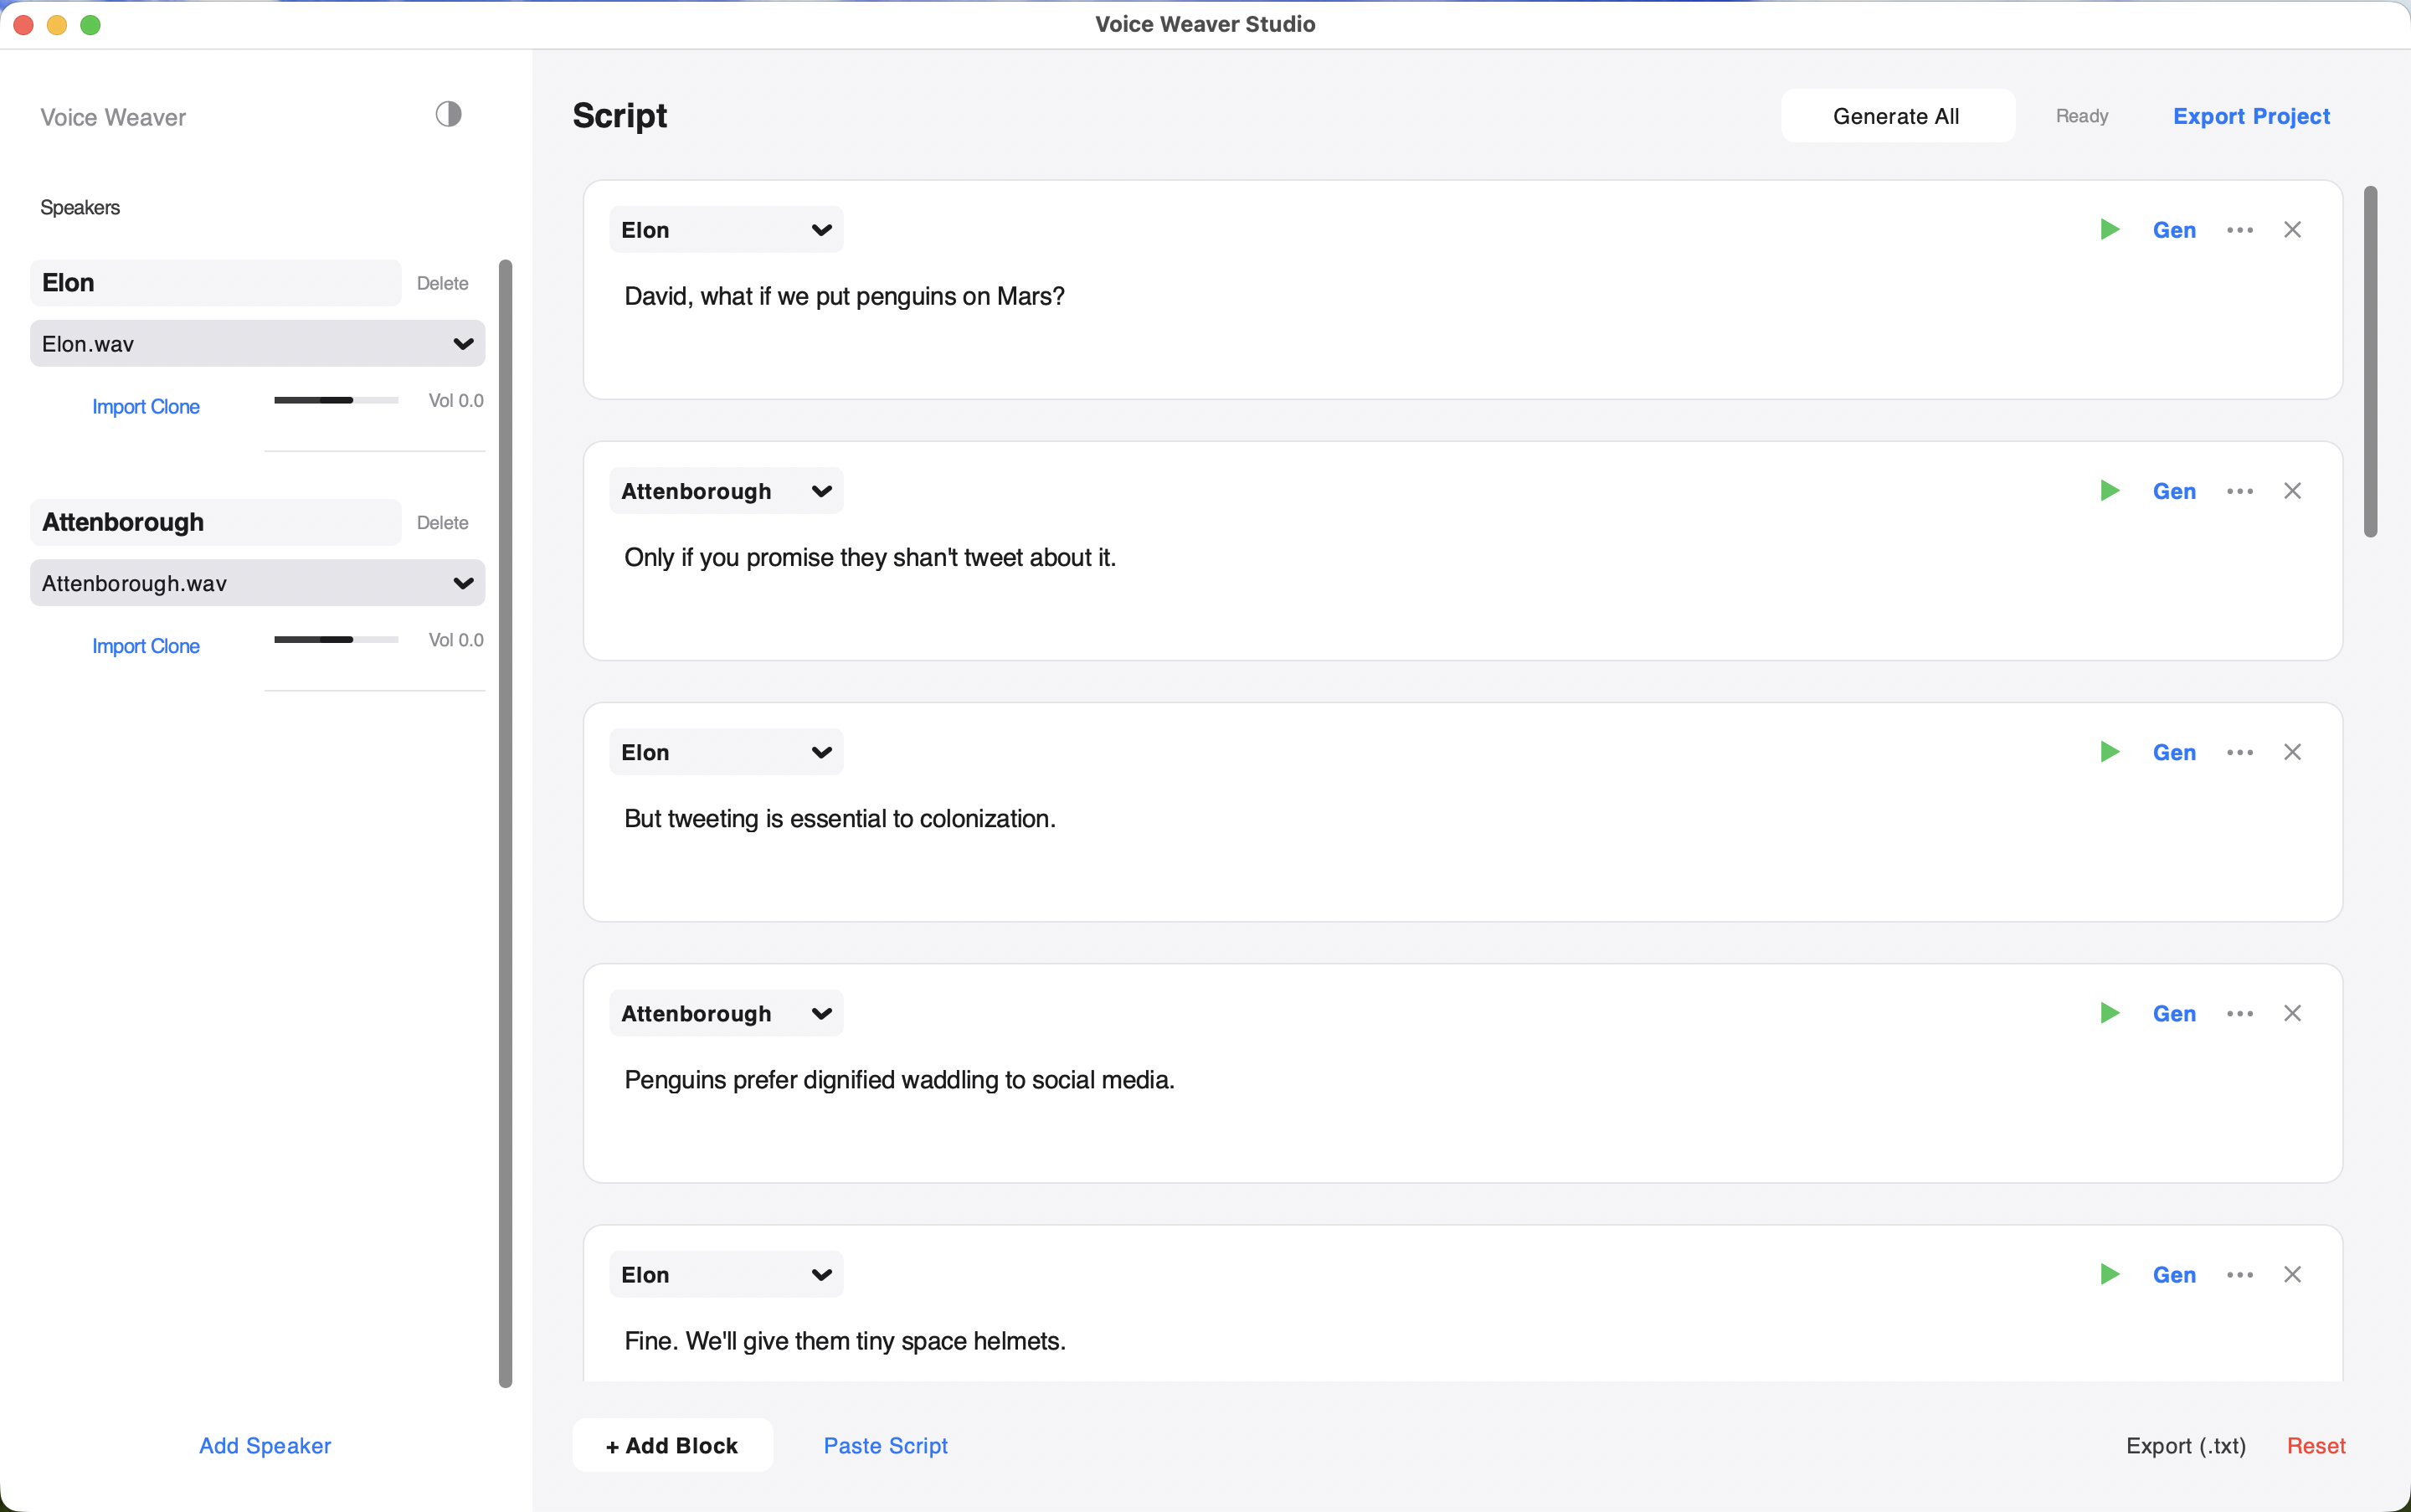Remove the final Elon script block

point(2293,1274)
